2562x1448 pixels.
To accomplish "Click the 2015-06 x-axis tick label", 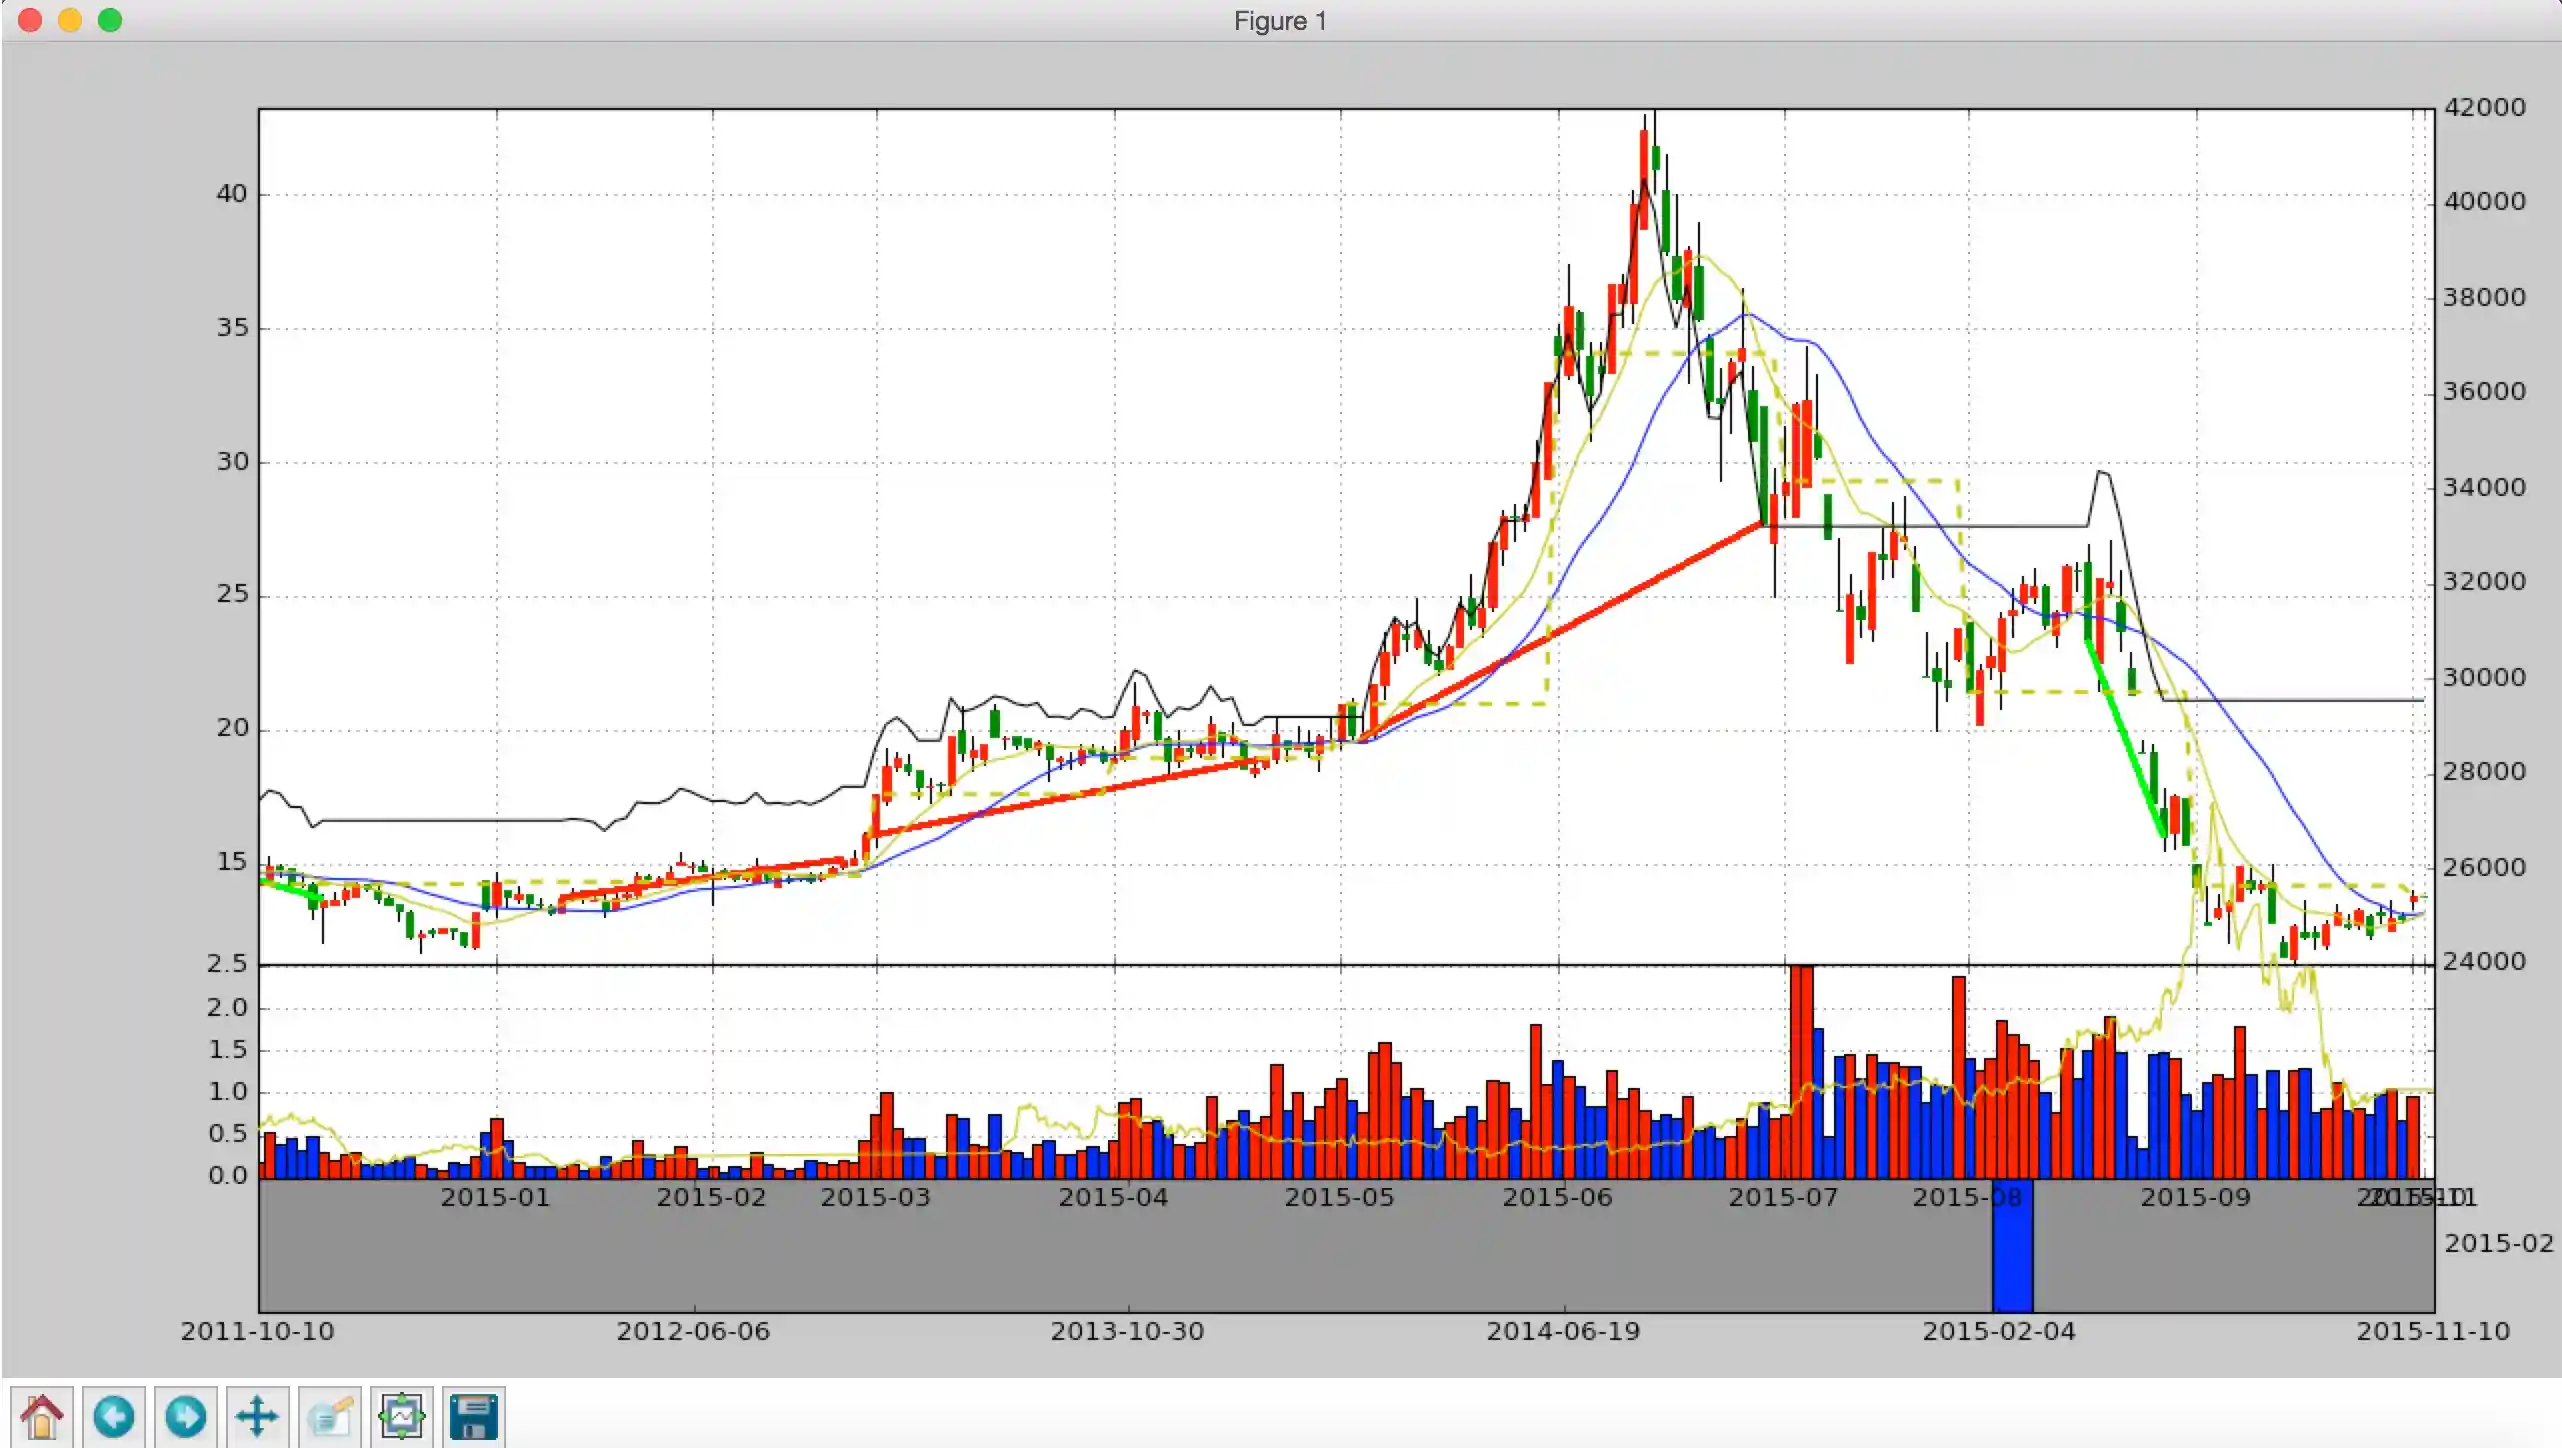I will click(1557, 1197).
